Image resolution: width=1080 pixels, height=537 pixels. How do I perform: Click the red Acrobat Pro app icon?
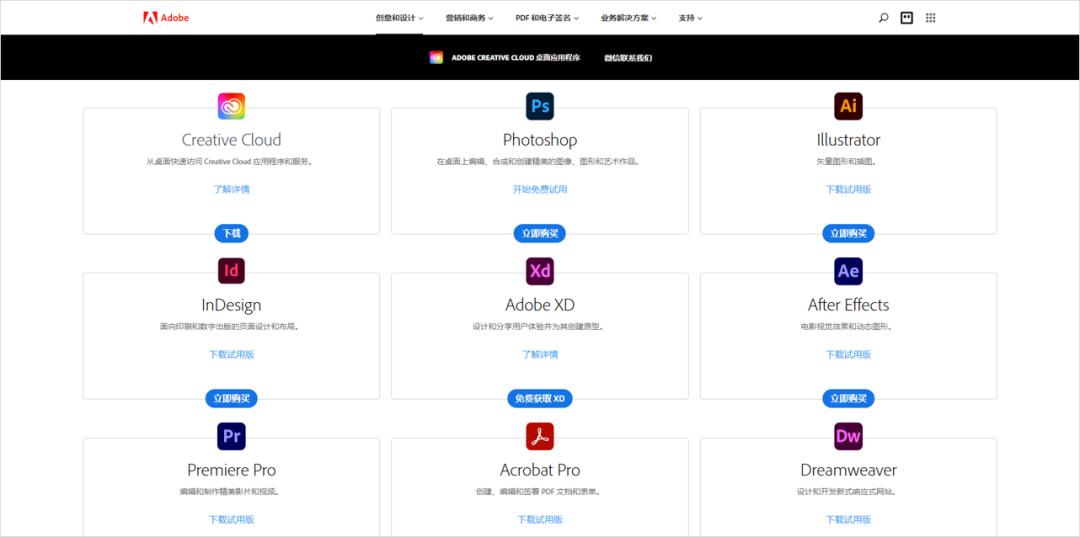(540, 436)
